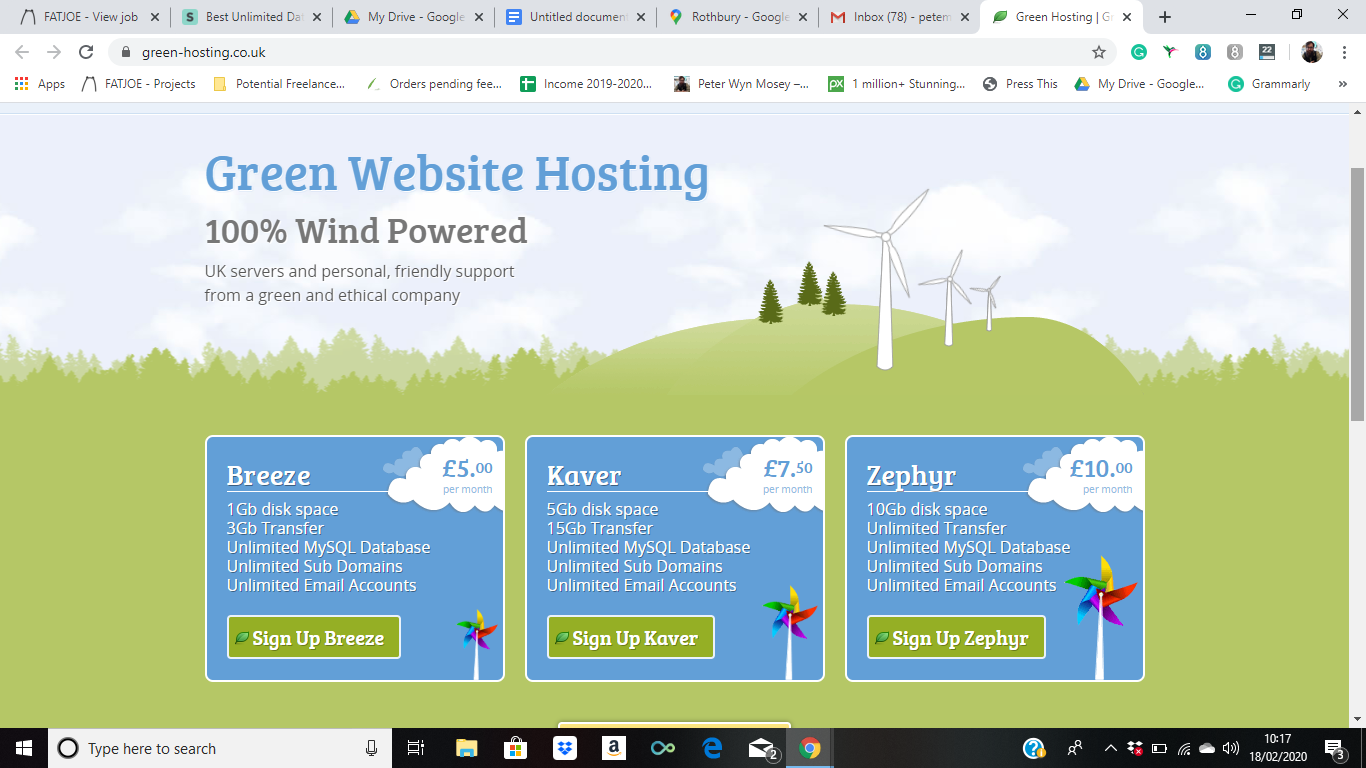Expand the hidden bookmarks overflow chevron
The image size is (1366, 768).
click(1342, 84)
